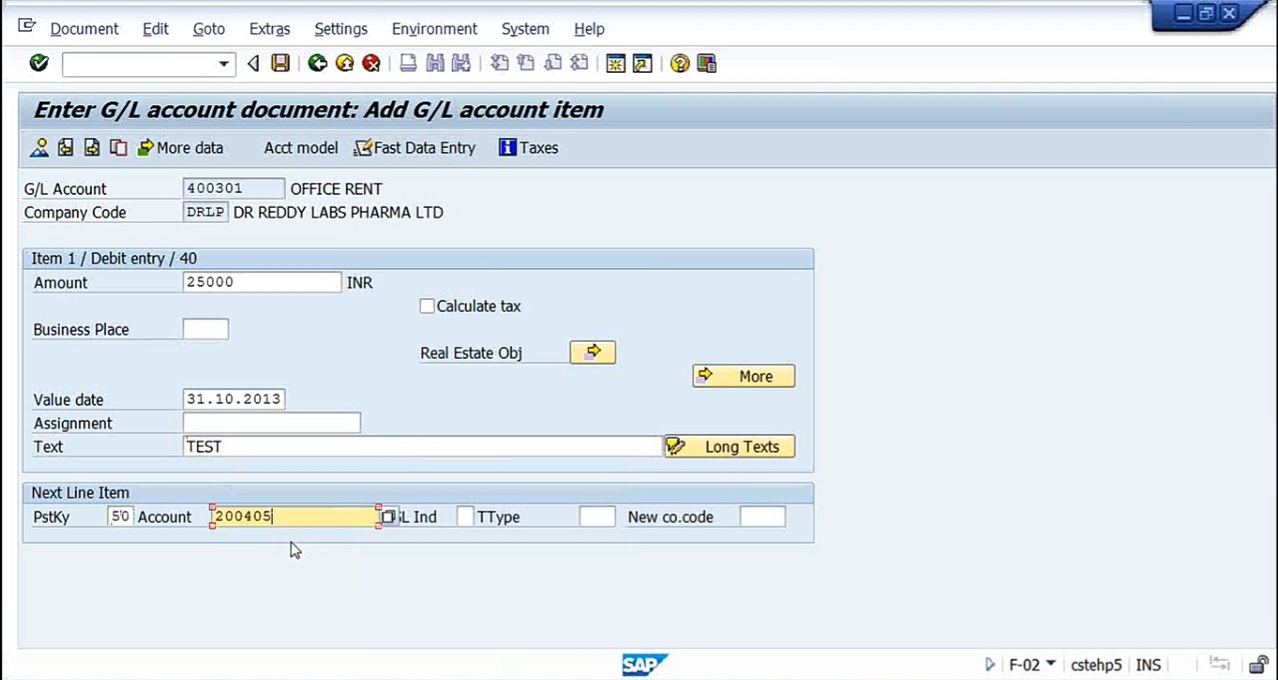Click the Taxes button
This screenshot has height=680, width=1278.
529,148
